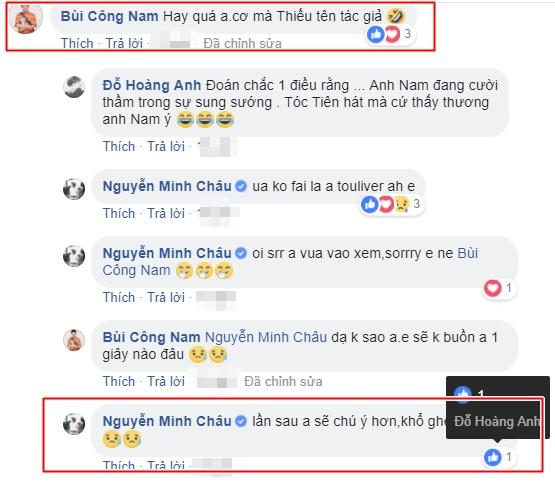Click Trả lời under Bùi Công Nam's top comment
This screenshot has height=485, width=555.
point(124,44)
